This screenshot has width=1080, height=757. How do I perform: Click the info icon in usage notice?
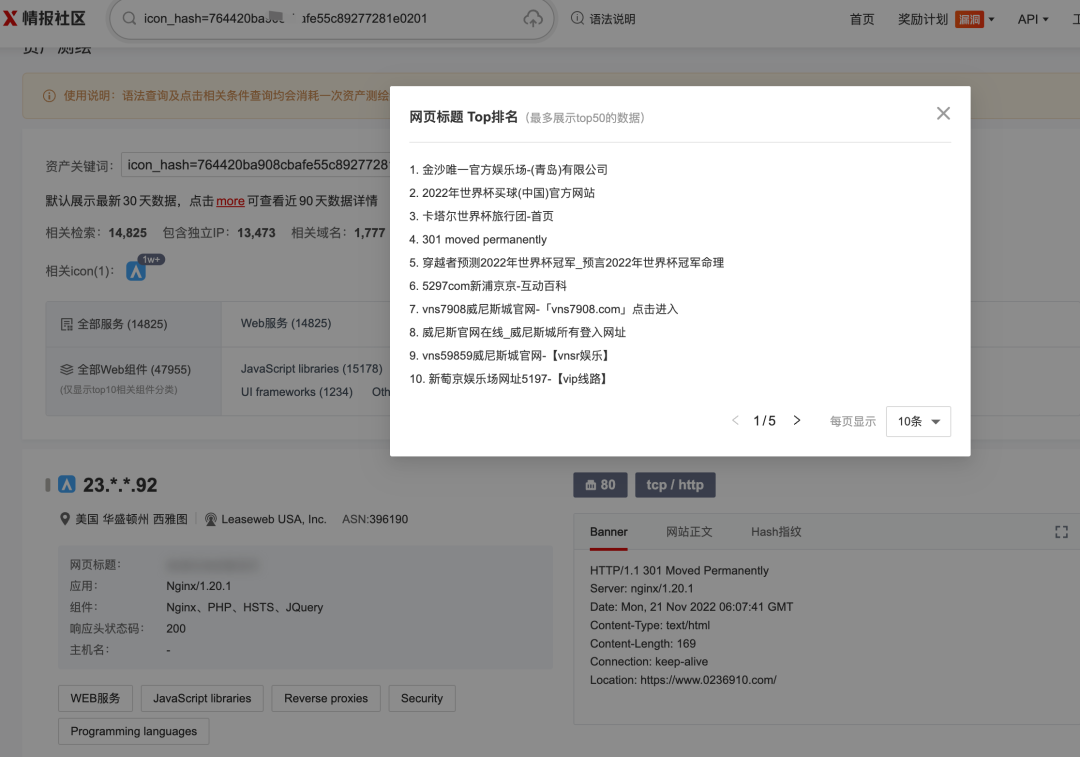point(49,96)
